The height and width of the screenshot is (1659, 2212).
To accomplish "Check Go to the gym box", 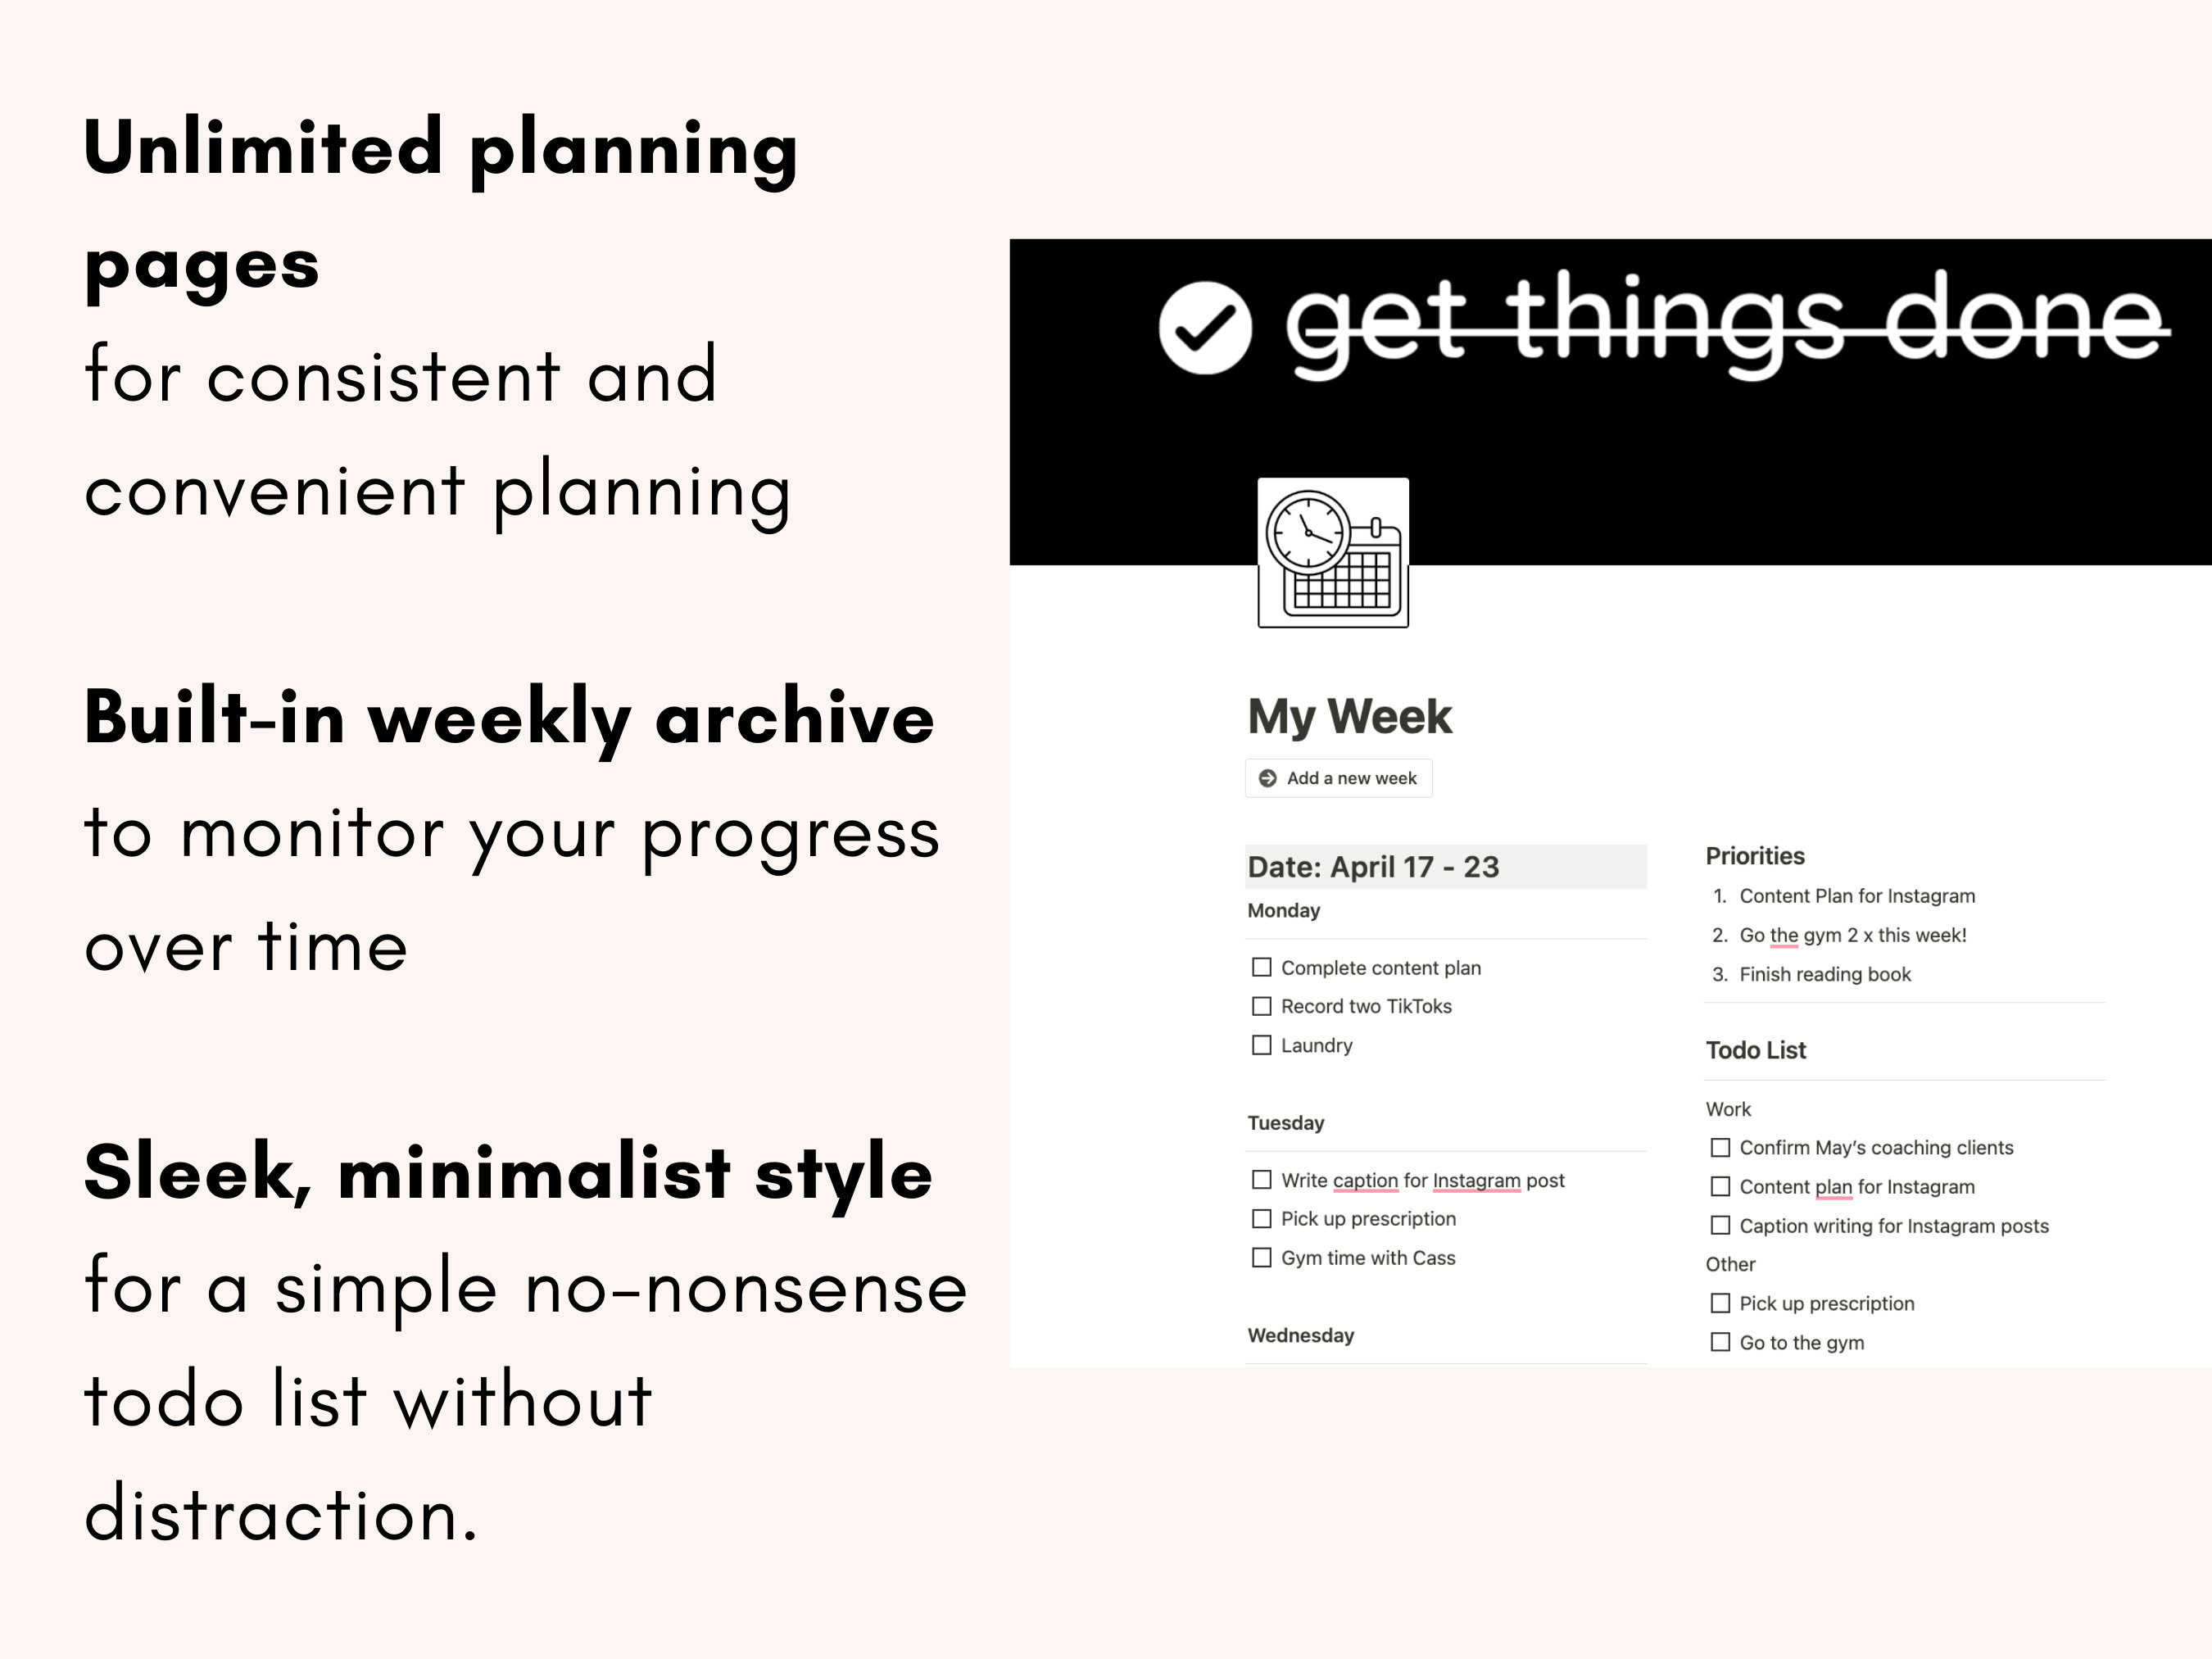I will click(1720, 1342).
